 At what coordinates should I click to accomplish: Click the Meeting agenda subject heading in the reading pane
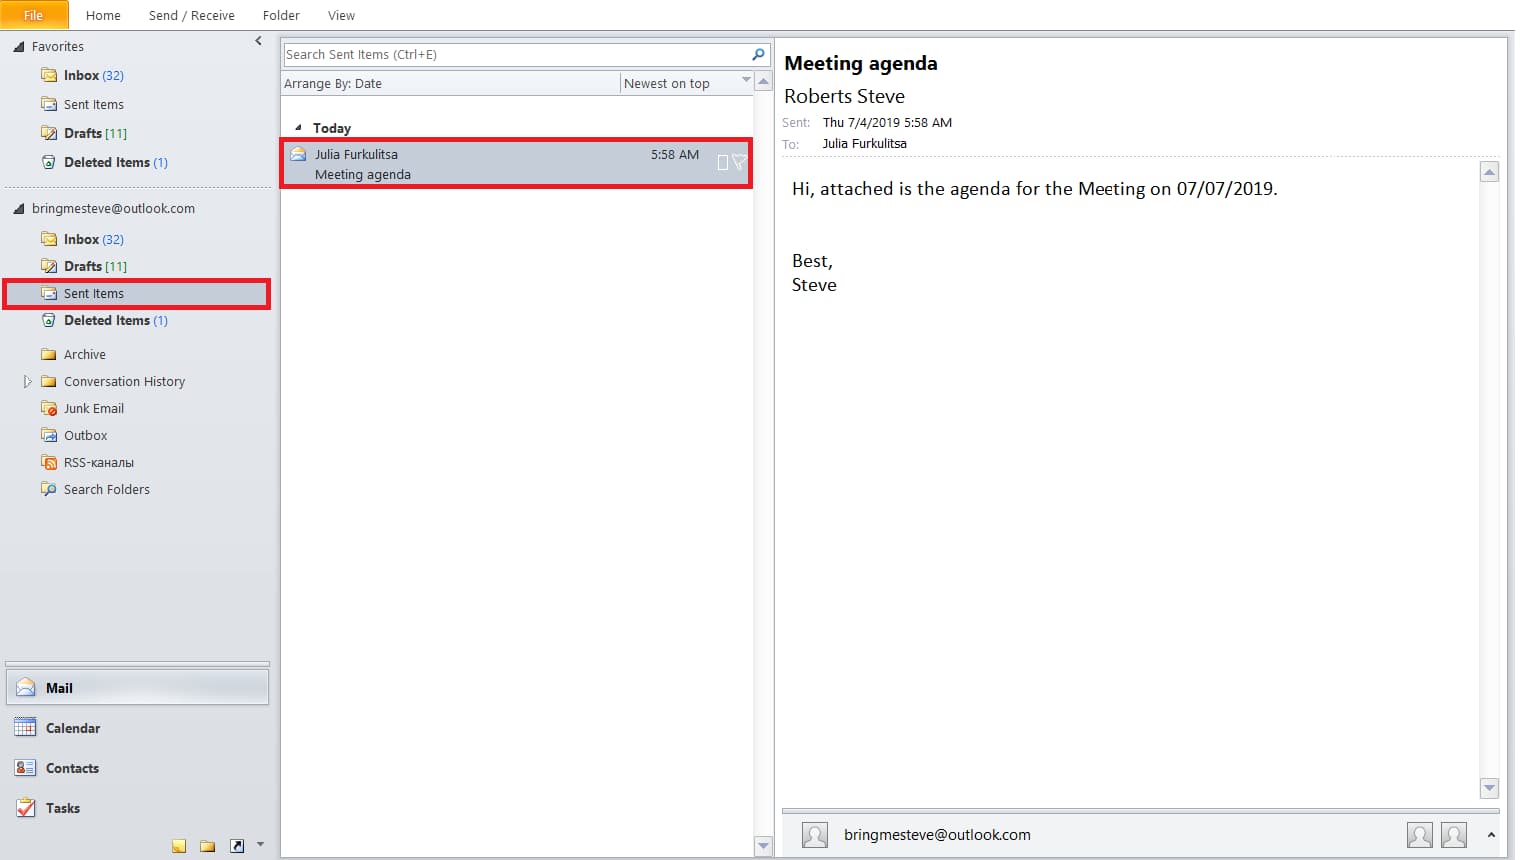pos(861,63)
